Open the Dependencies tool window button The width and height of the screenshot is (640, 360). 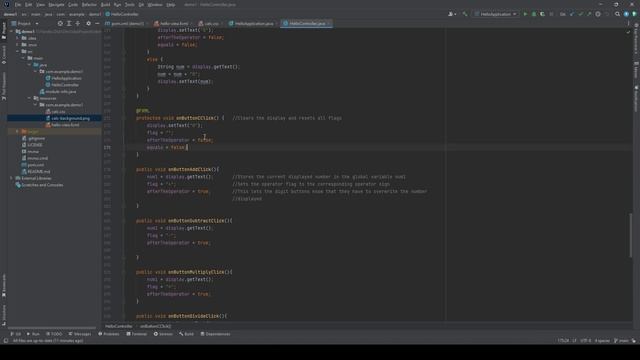[216, 334]
